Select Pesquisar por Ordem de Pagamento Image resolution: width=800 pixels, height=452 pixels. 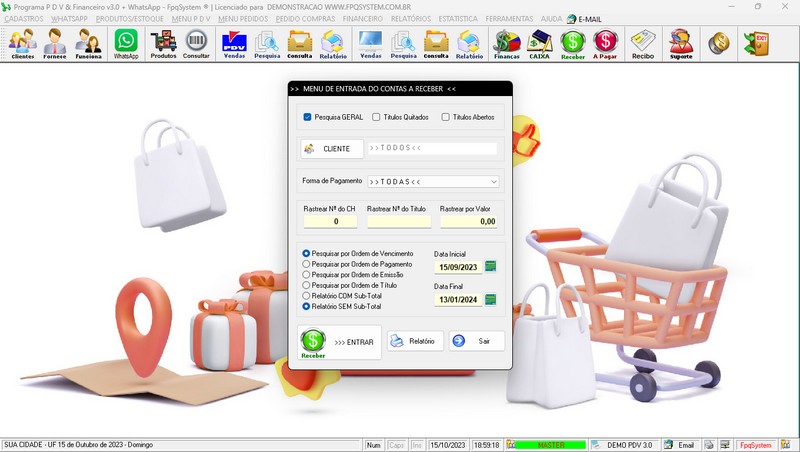(x=306, y=264)
